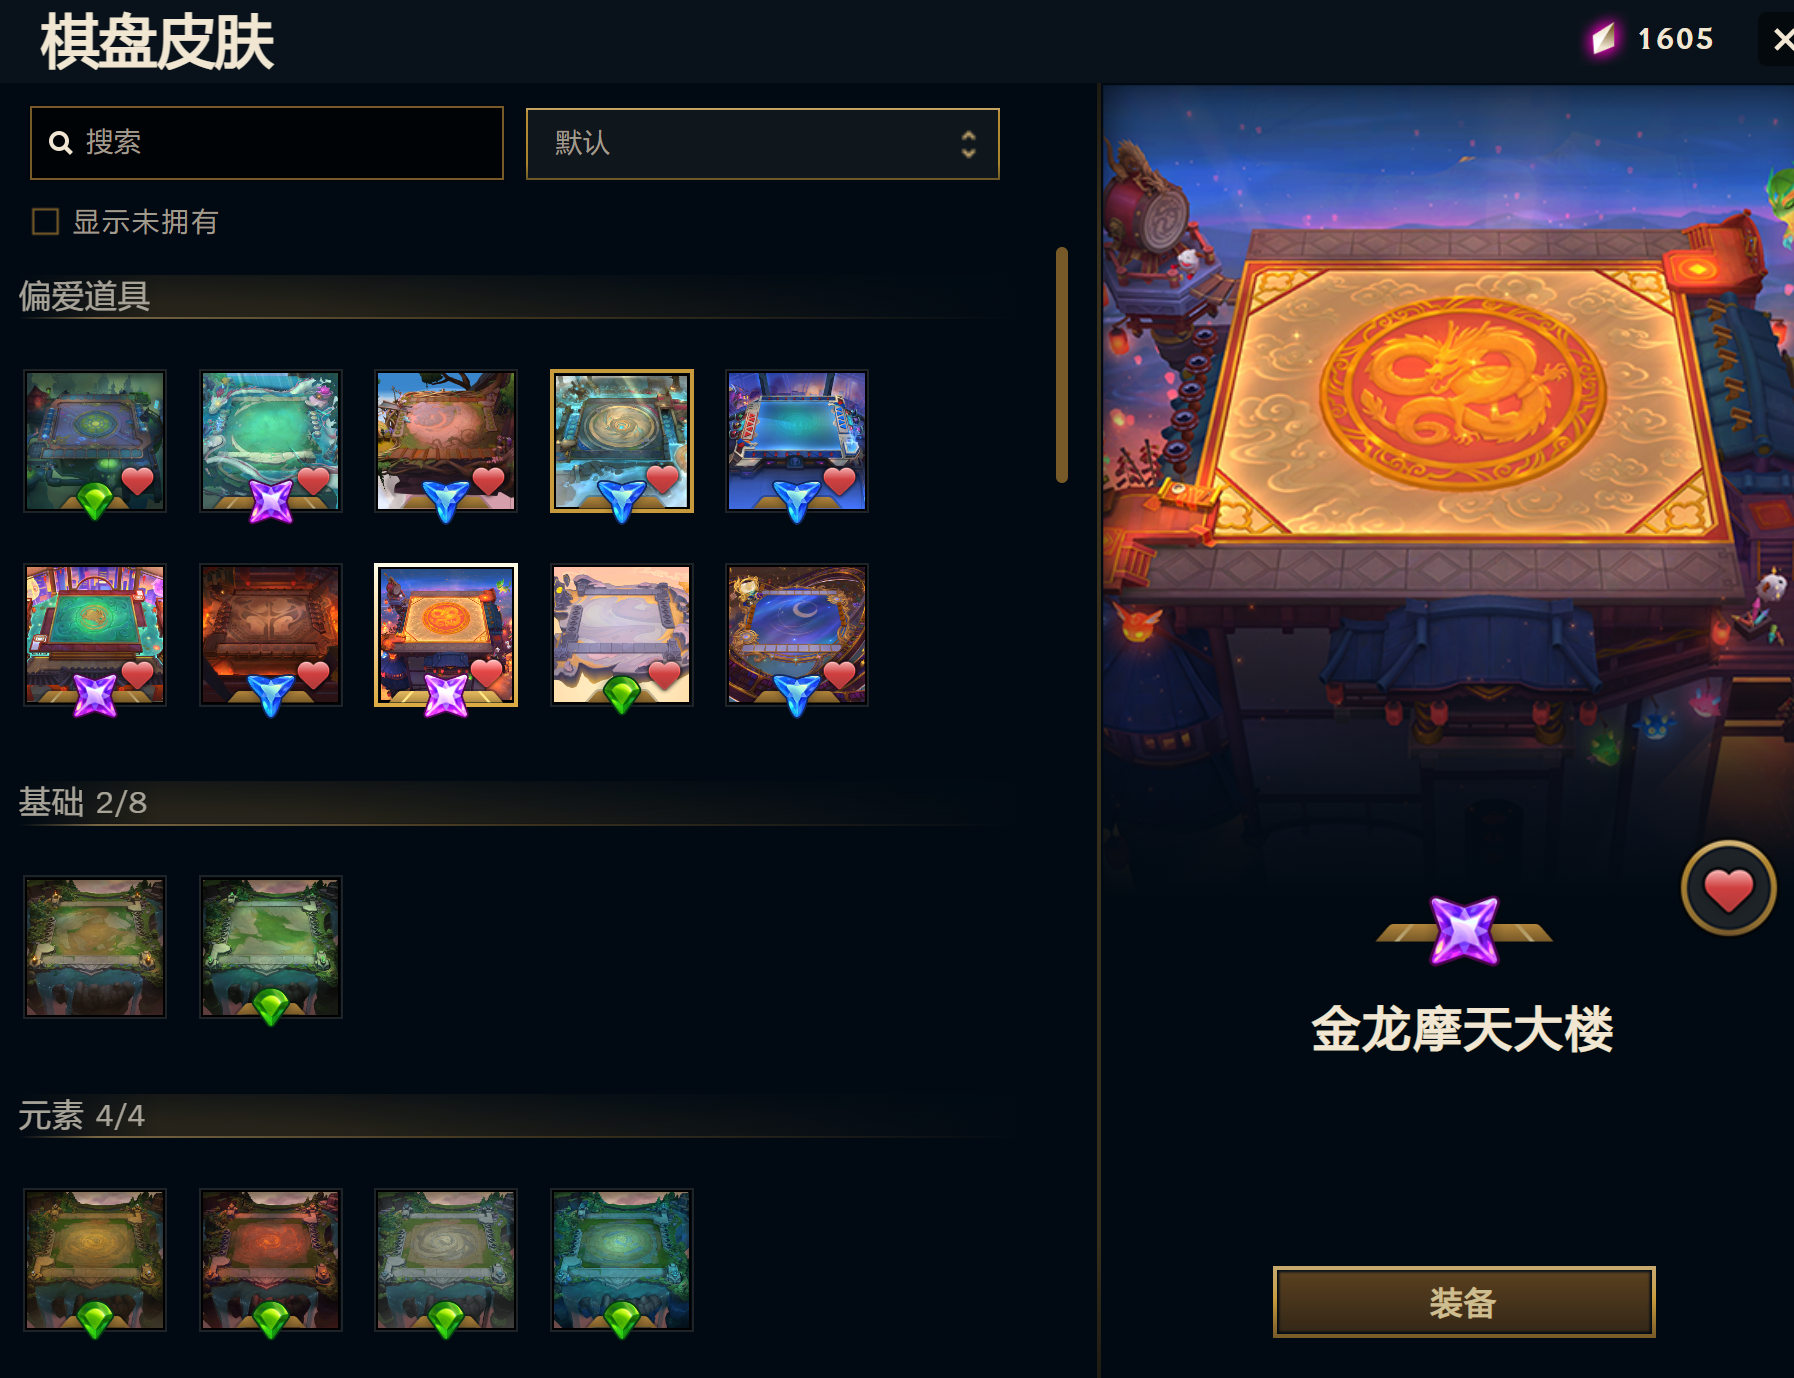Select the first default arena under 基础
The height and width of the screenshot is (1378, 1794).
[95, 947]
